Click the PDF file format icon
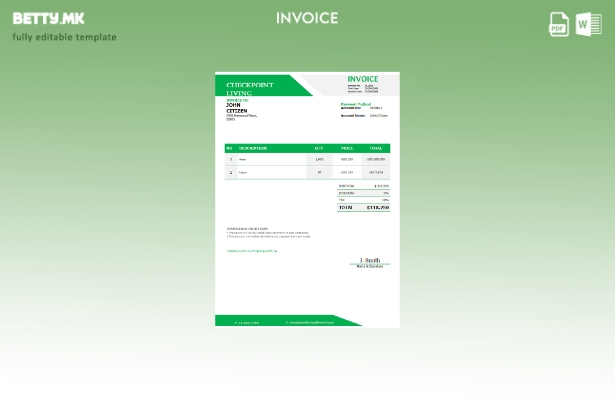The image size is (615, 400). pyautogui.click(x=559, y=24)
